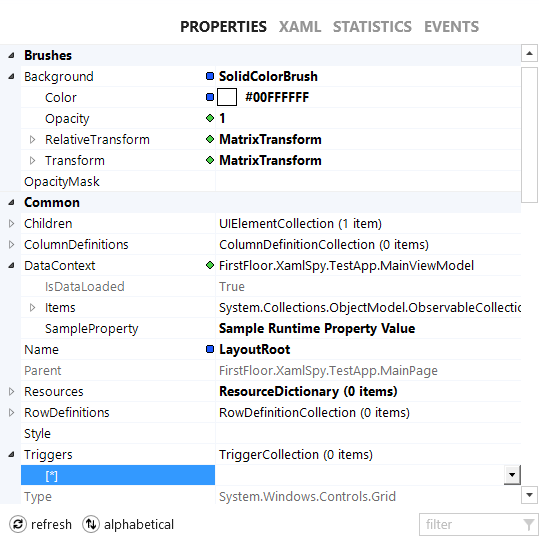The image size is (539, 537).
Task: Expand the Items property under DataContext
Action: pos(32,308)
